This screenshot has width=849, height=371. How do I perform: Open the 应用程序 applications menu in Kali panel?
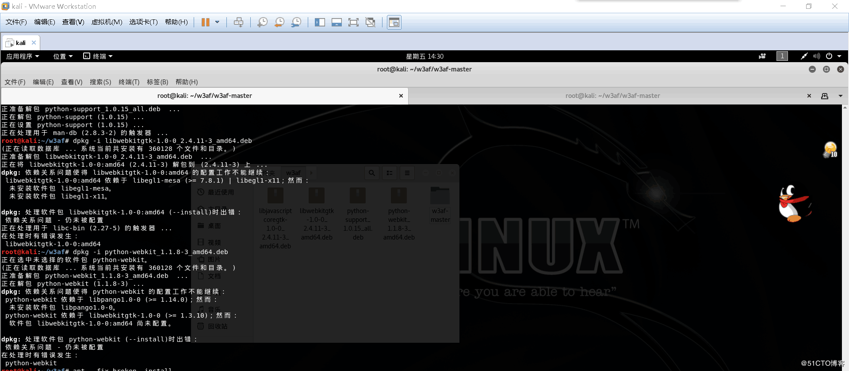click(22, 56)
